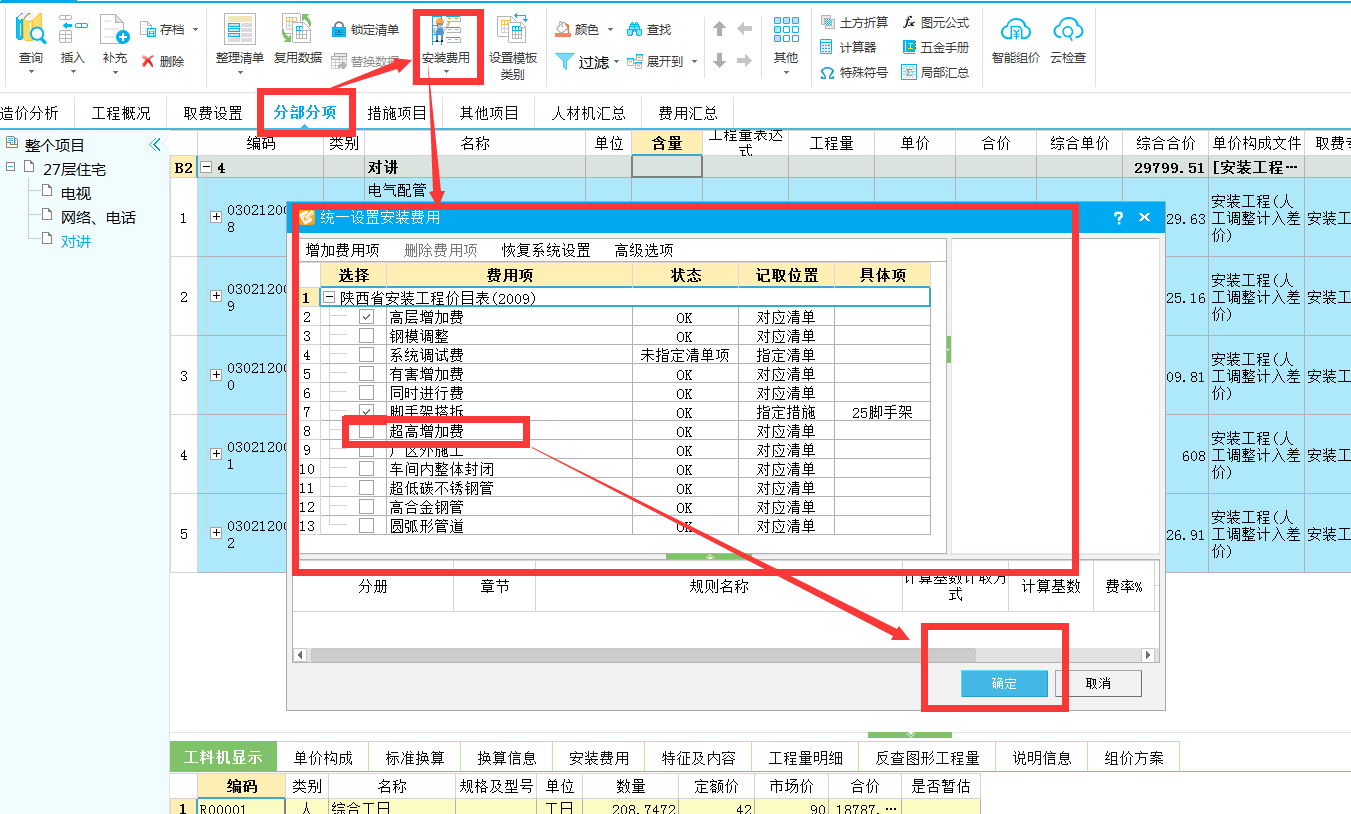Click 增加费用项 in the dialog

[342, 250]
